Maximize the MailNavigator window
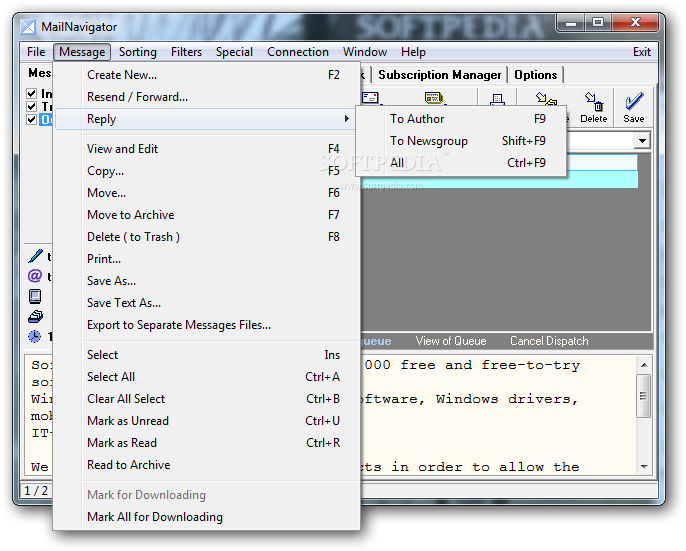Image resolution: width=686 pixels, height=551 pixels. coord(598,22)
